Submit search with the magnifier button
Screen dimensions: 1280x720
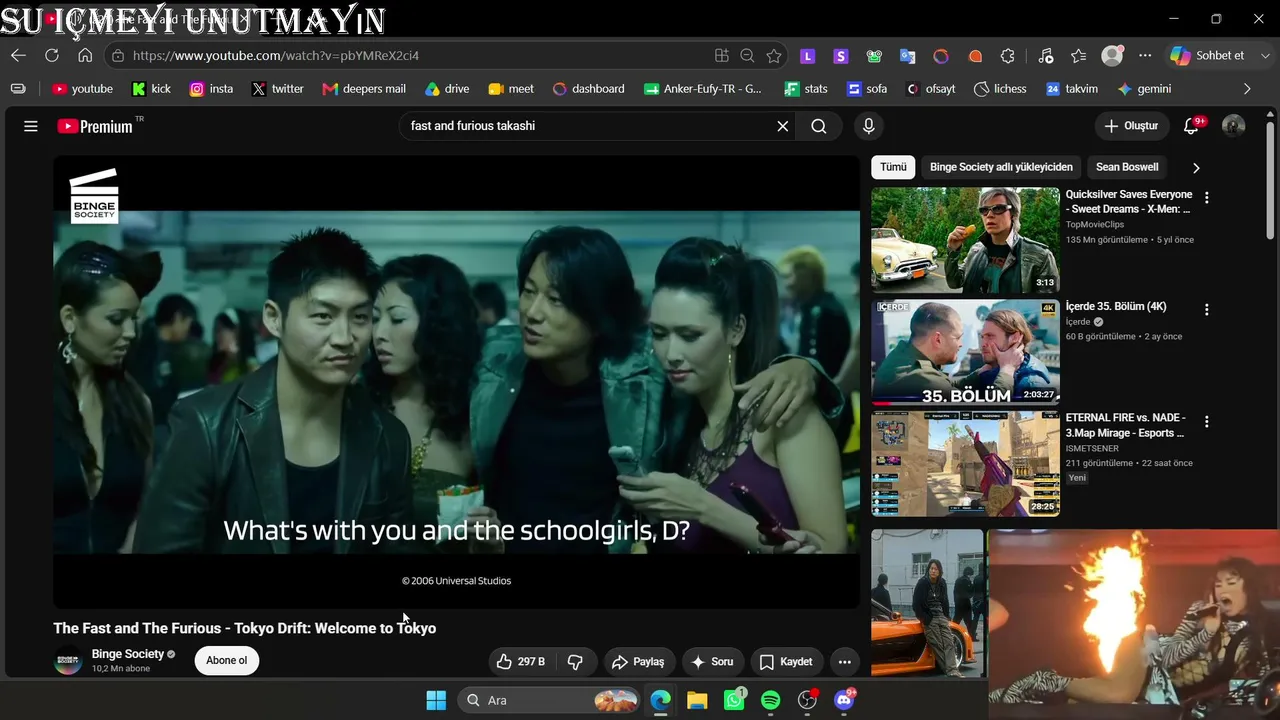point(819,126)
